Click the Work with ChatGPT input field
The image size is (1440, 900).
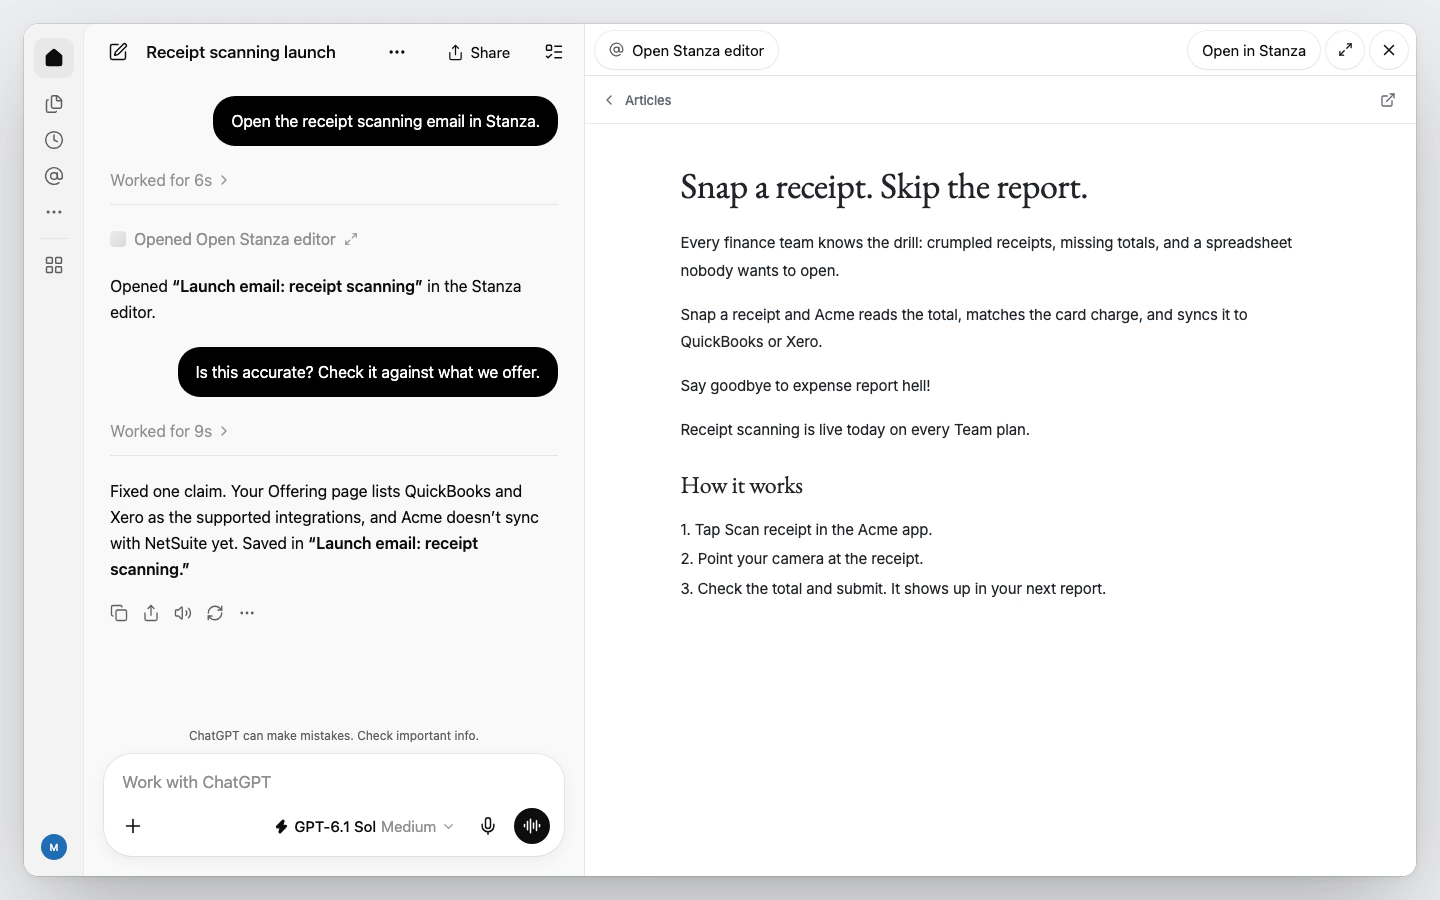click(334, 782)
